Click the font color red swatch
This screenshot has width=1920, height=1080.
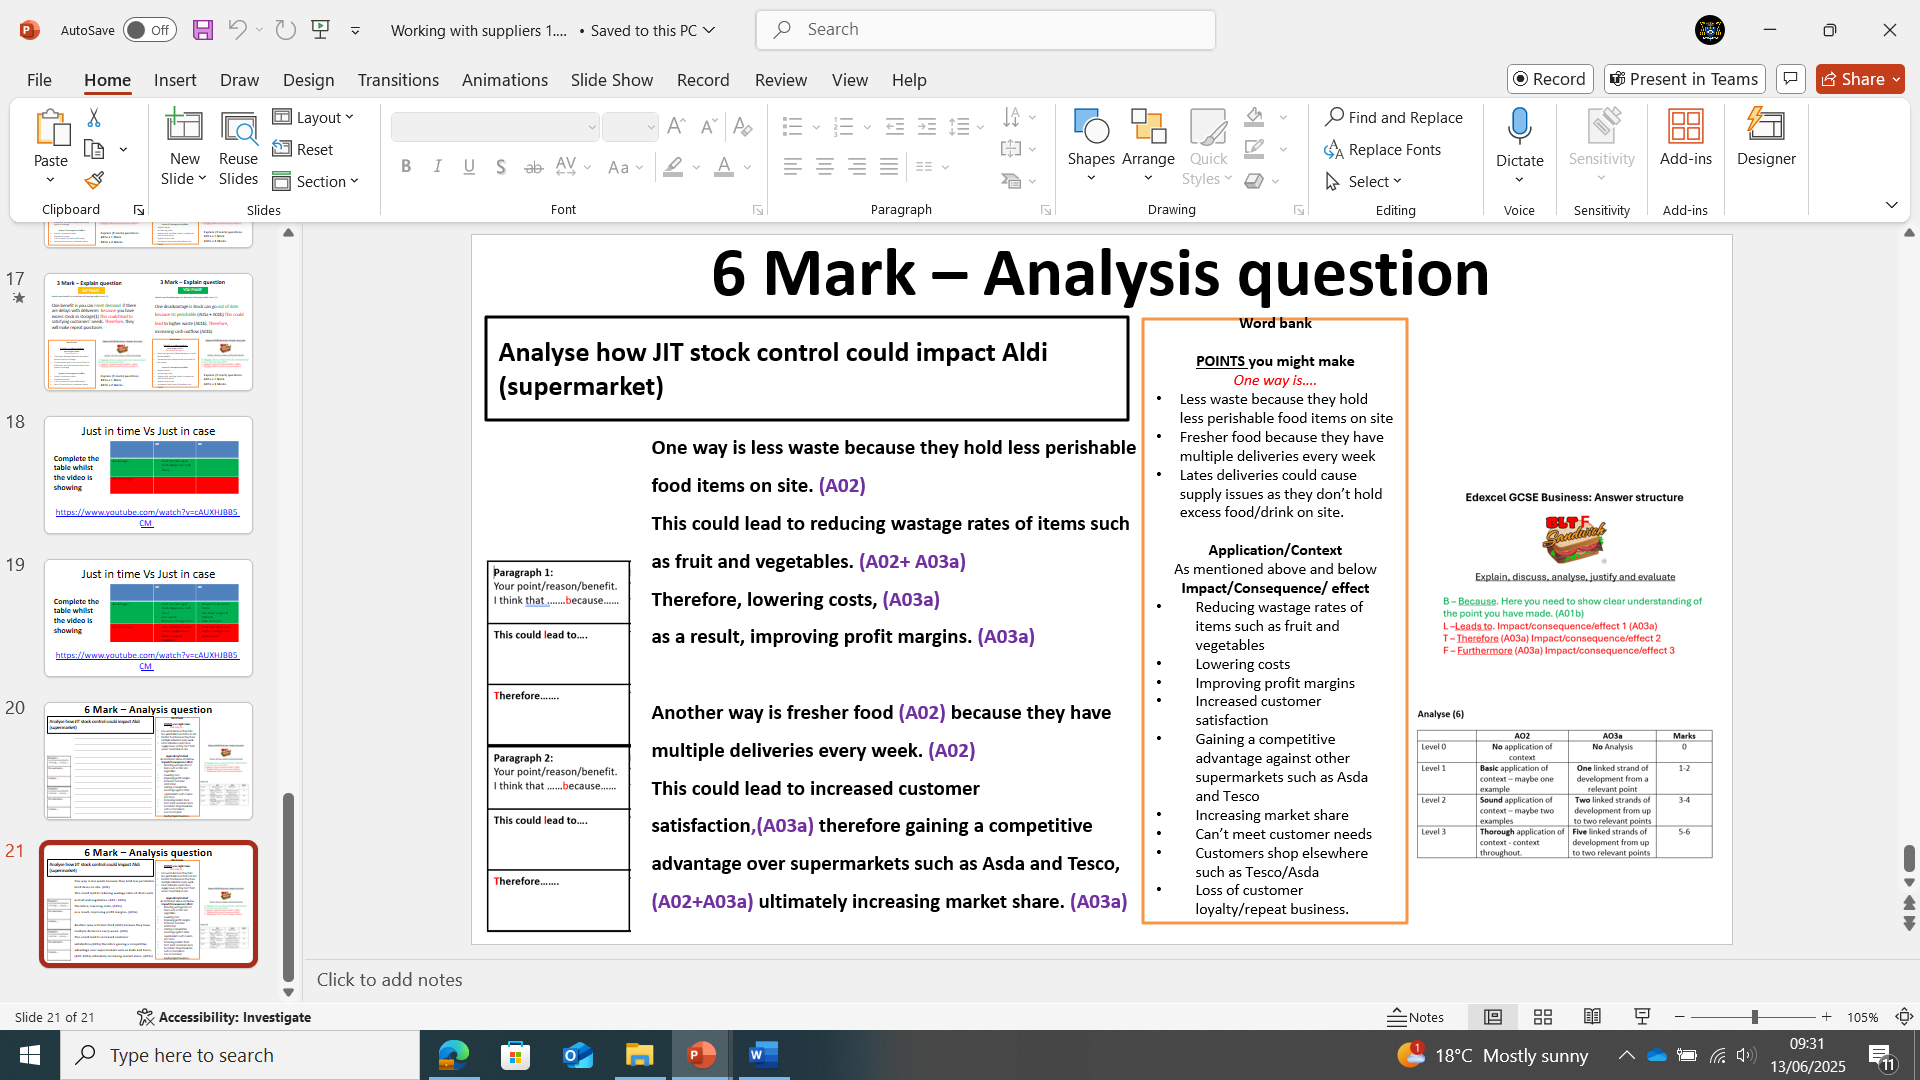[x=724, y=167]
